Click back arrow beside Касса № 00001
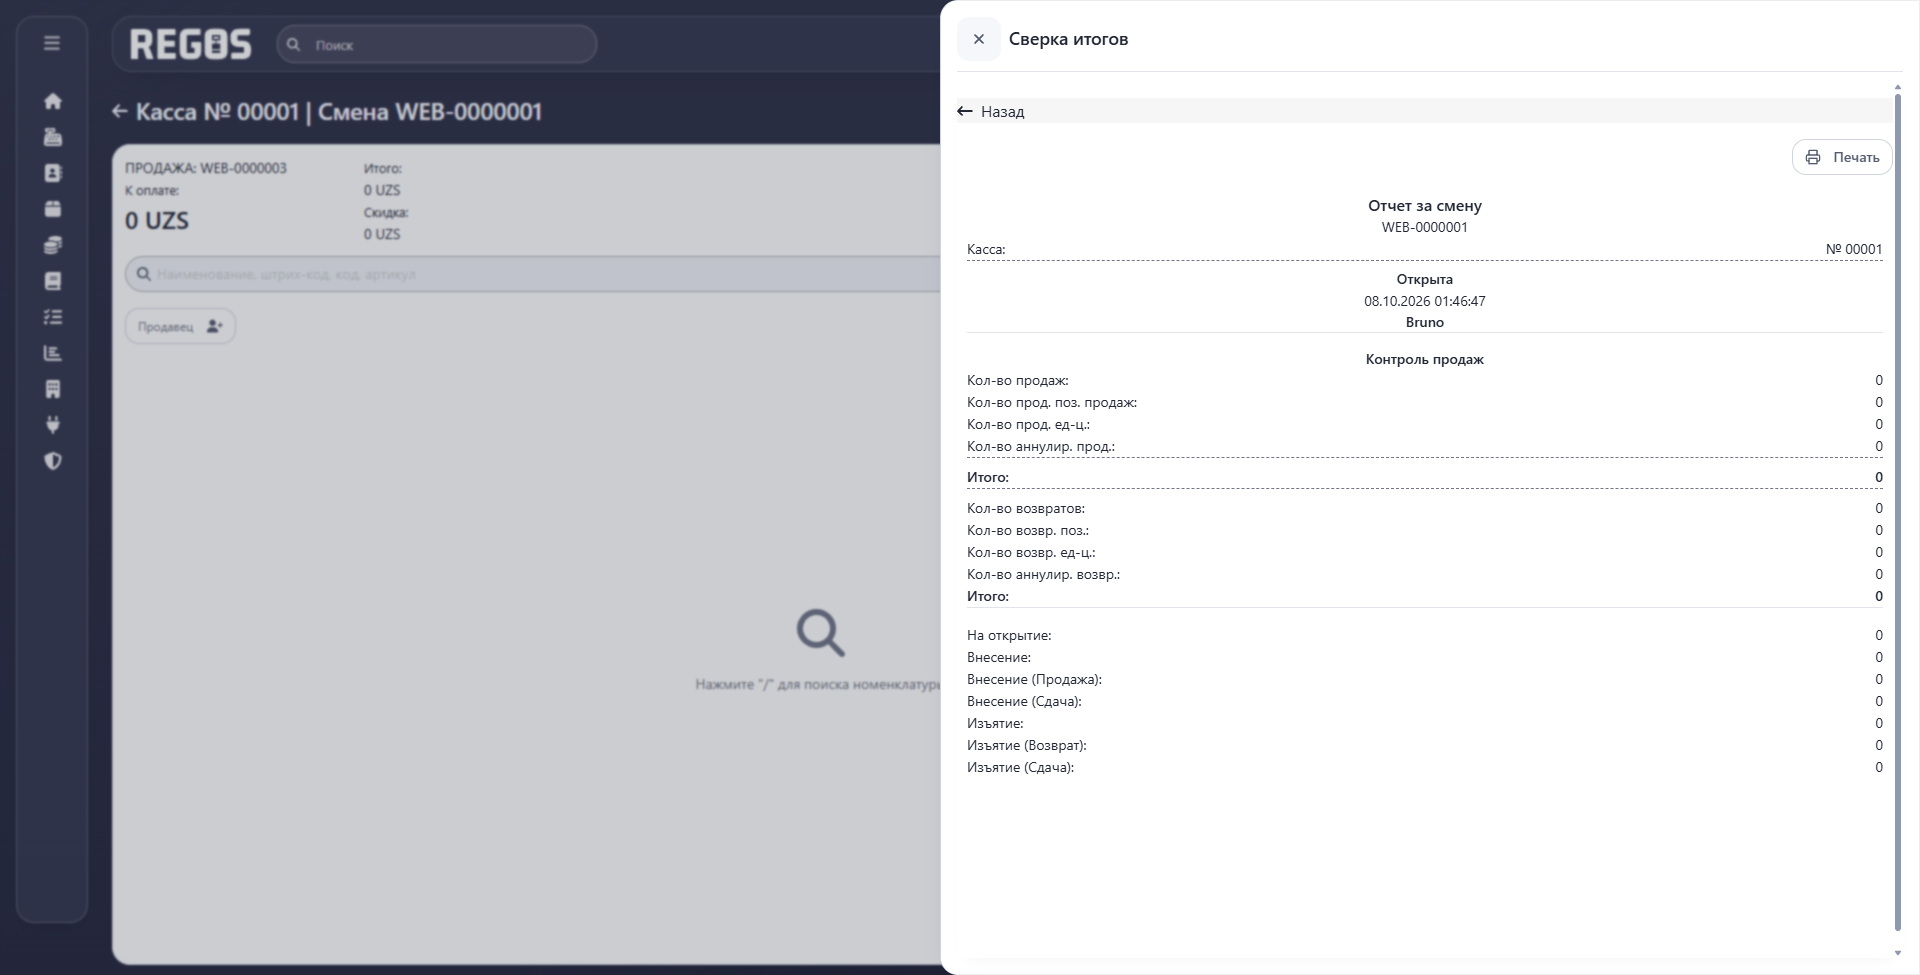1920x975 pixels. (x=120, y=111)
